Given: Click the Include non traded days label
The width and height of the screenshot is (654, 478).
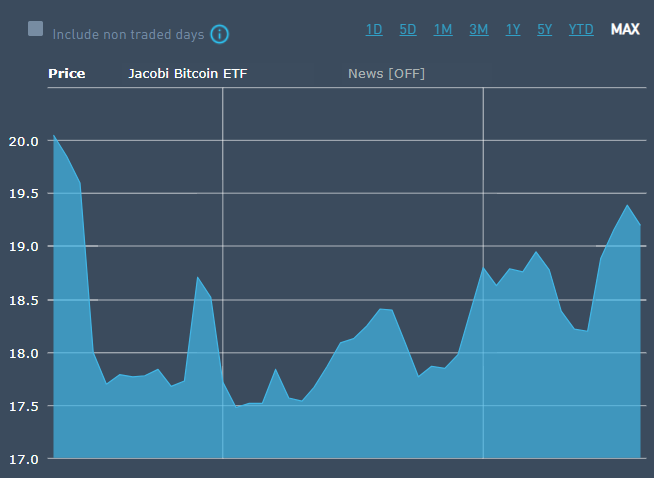Looking at the screenshot, I should click(128, 34).
